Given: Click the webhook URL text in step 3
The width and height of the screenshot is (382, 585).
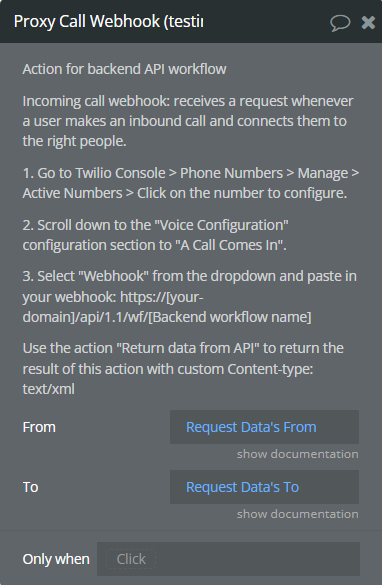Looking at the screenshot, I should 167,307.
